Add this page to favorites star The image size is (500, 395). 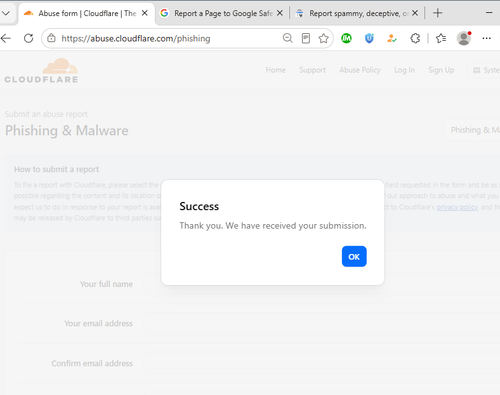pos(323,38)
